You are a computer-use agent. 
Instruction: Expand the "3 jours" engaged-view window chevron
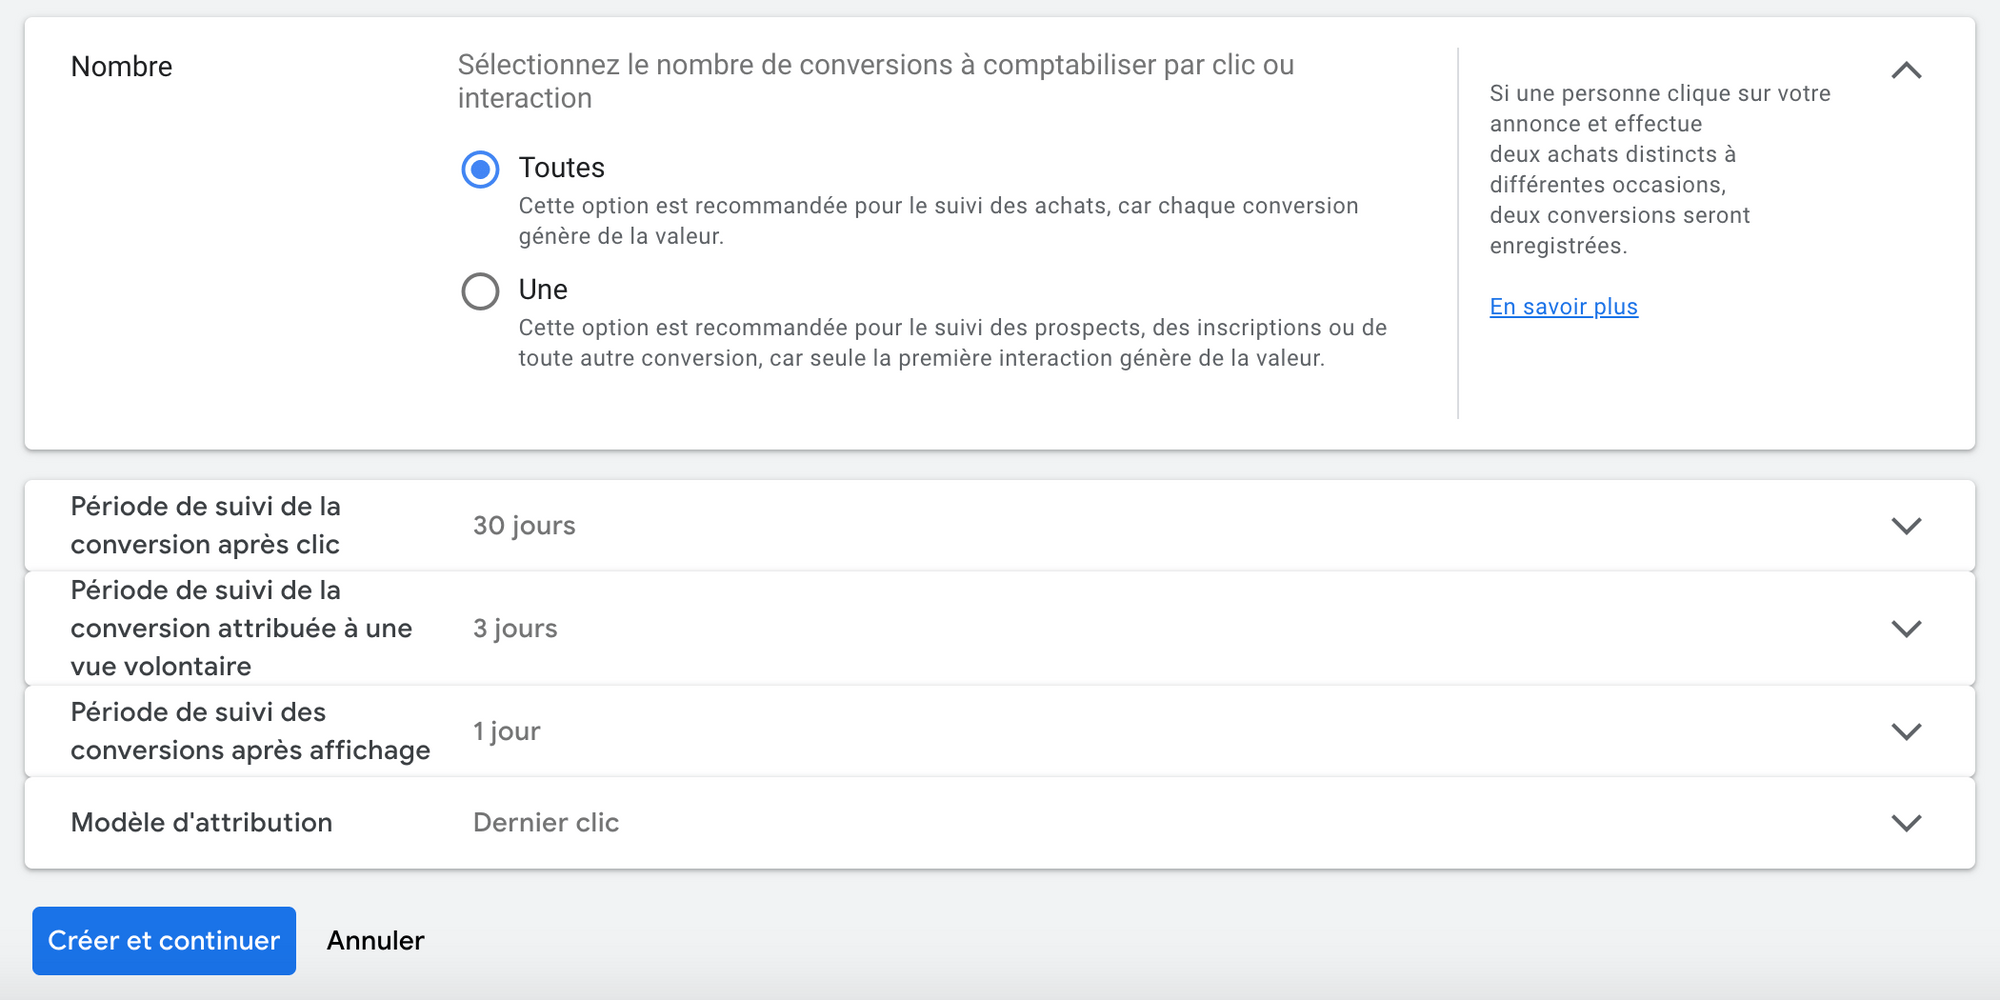point(1906,629)
